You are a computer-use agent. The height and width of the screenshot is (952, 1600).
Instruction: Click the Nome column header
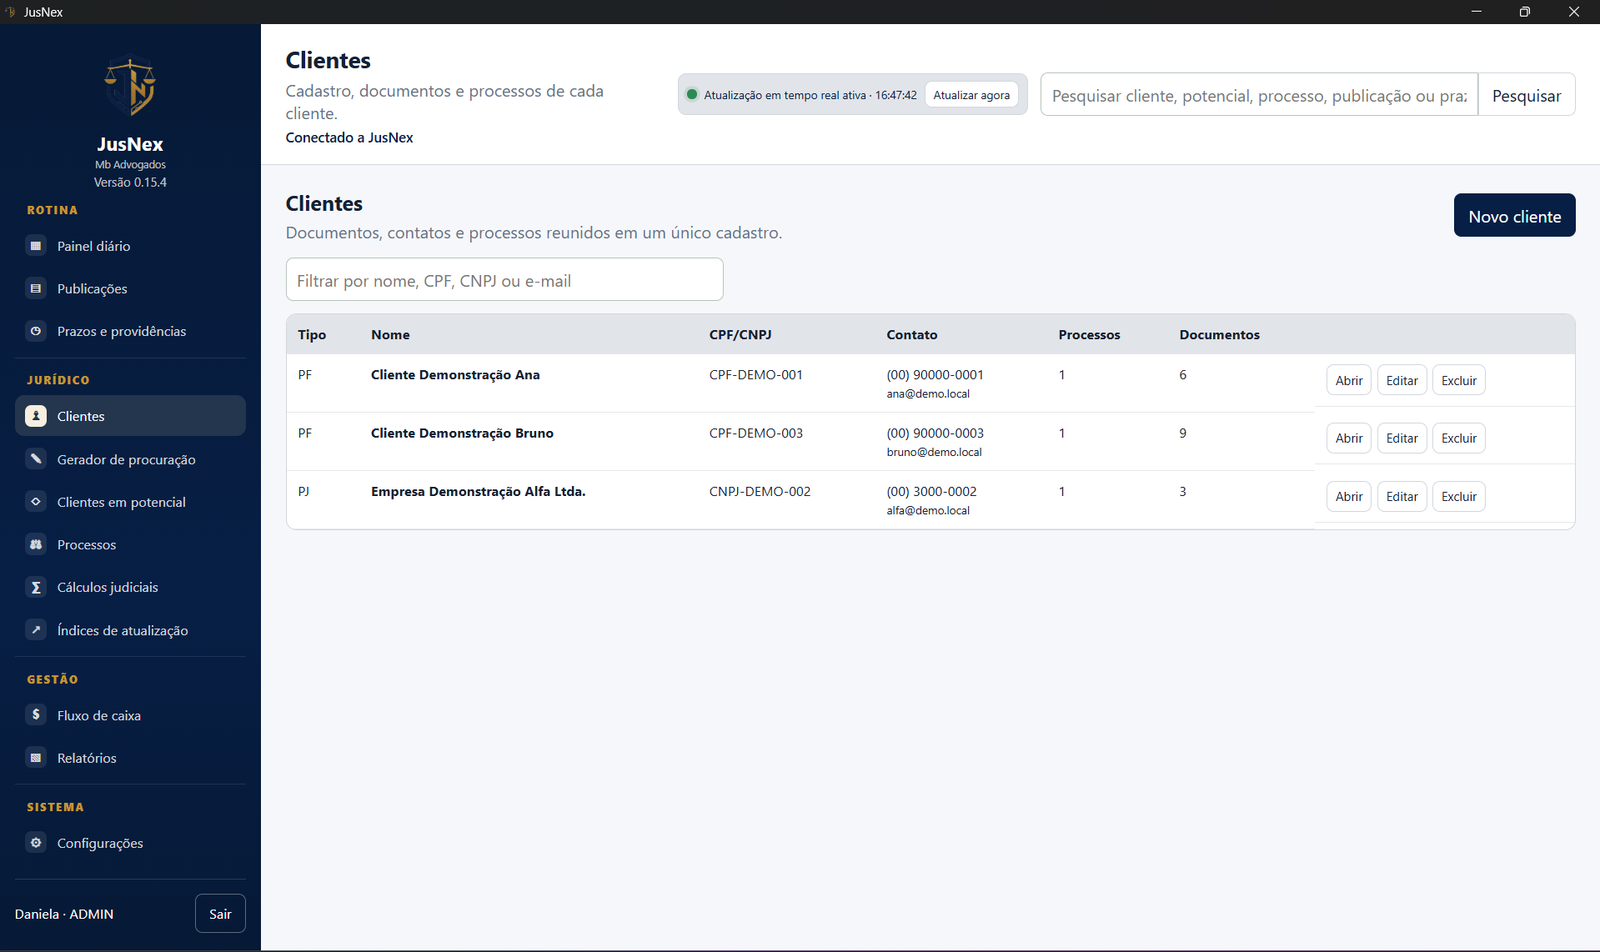(x=390, y=335)
